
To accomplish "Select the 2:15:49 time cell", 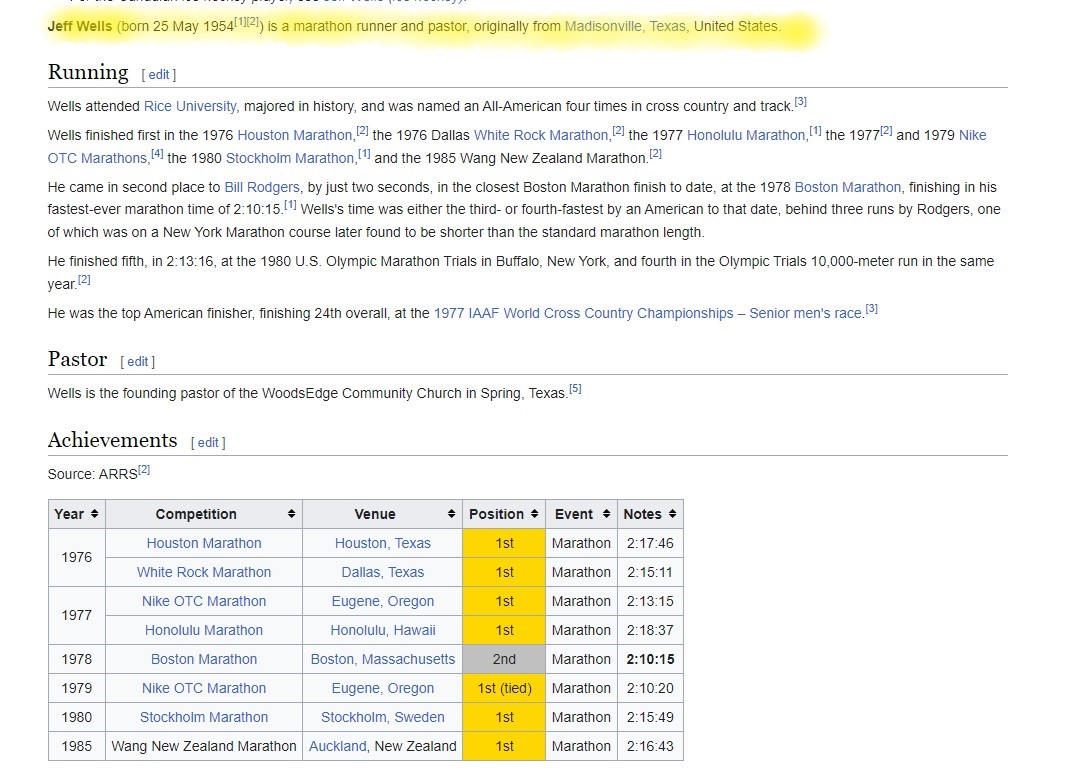I will (650, 717).
